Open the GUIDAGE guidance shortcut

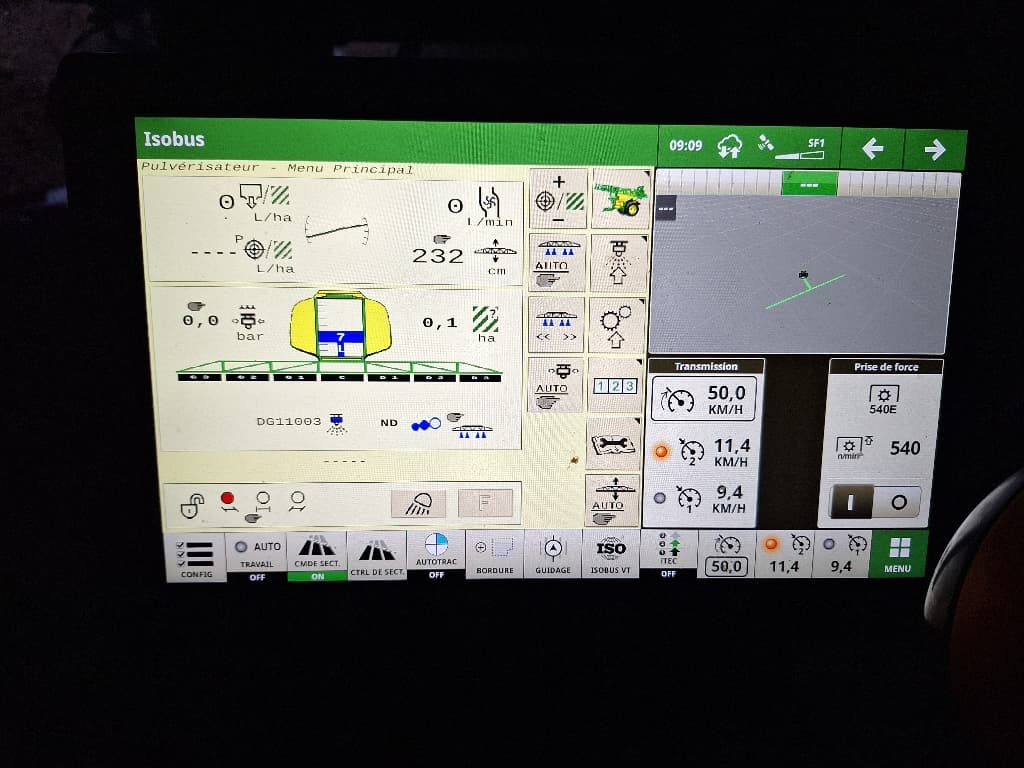(x=552, y=554)
